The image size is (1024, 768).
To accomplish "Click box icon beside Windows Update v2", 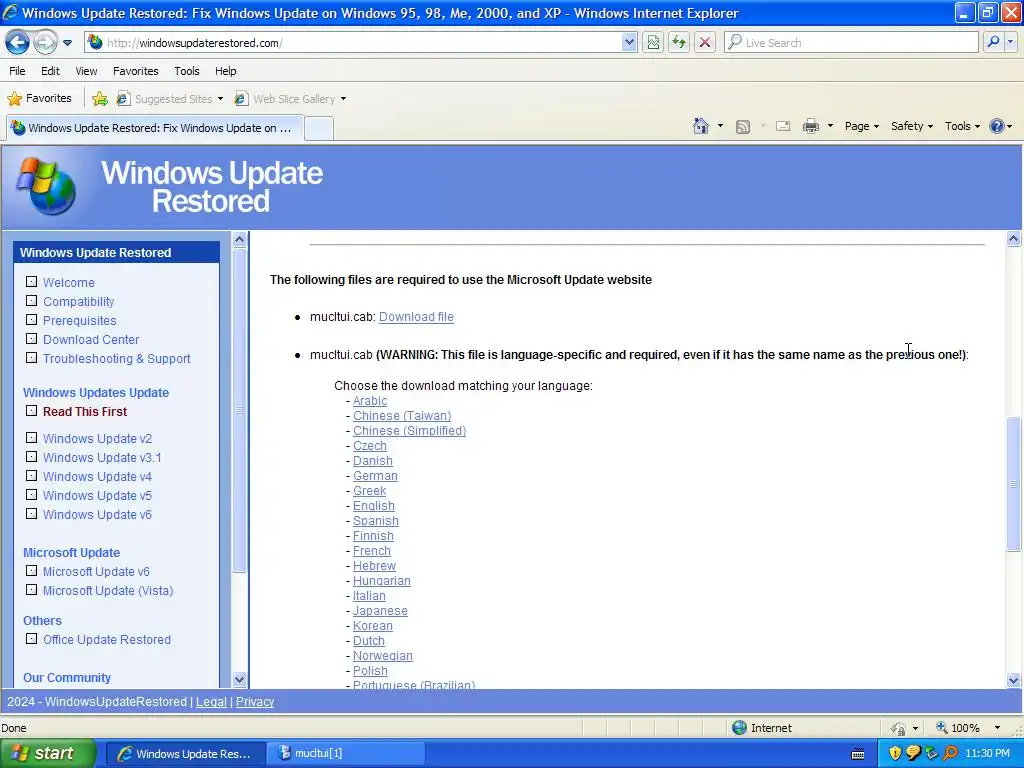I will (31, 438).
